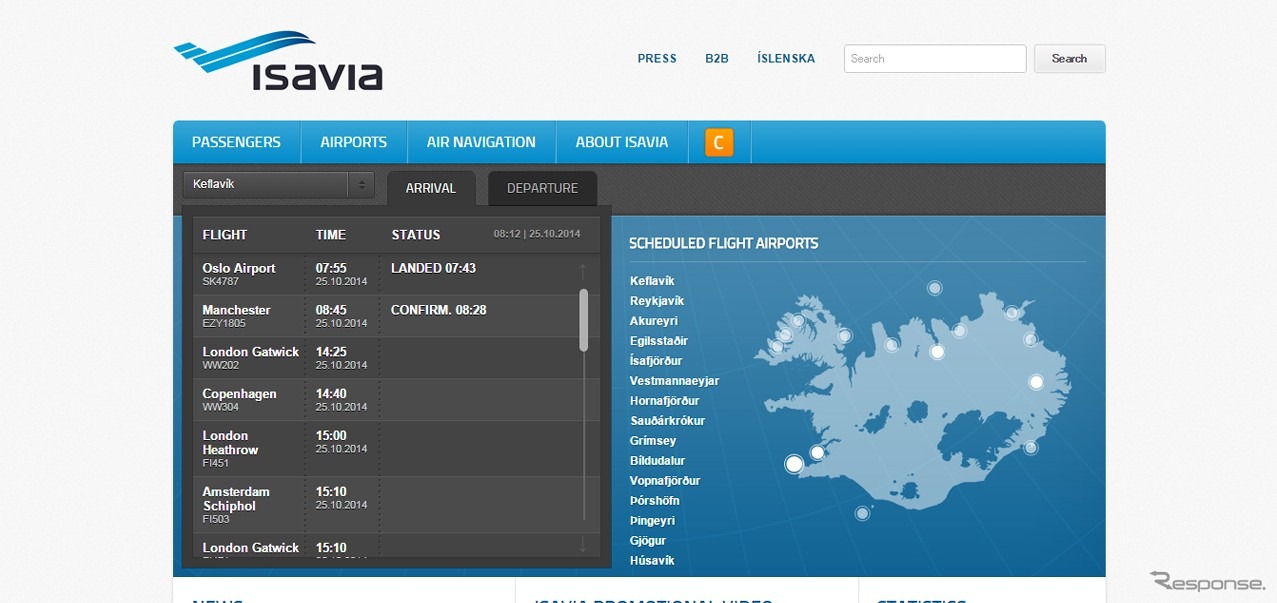
Task: Click the CONFIRM. 08:28 status
Action: pos(439,310)
